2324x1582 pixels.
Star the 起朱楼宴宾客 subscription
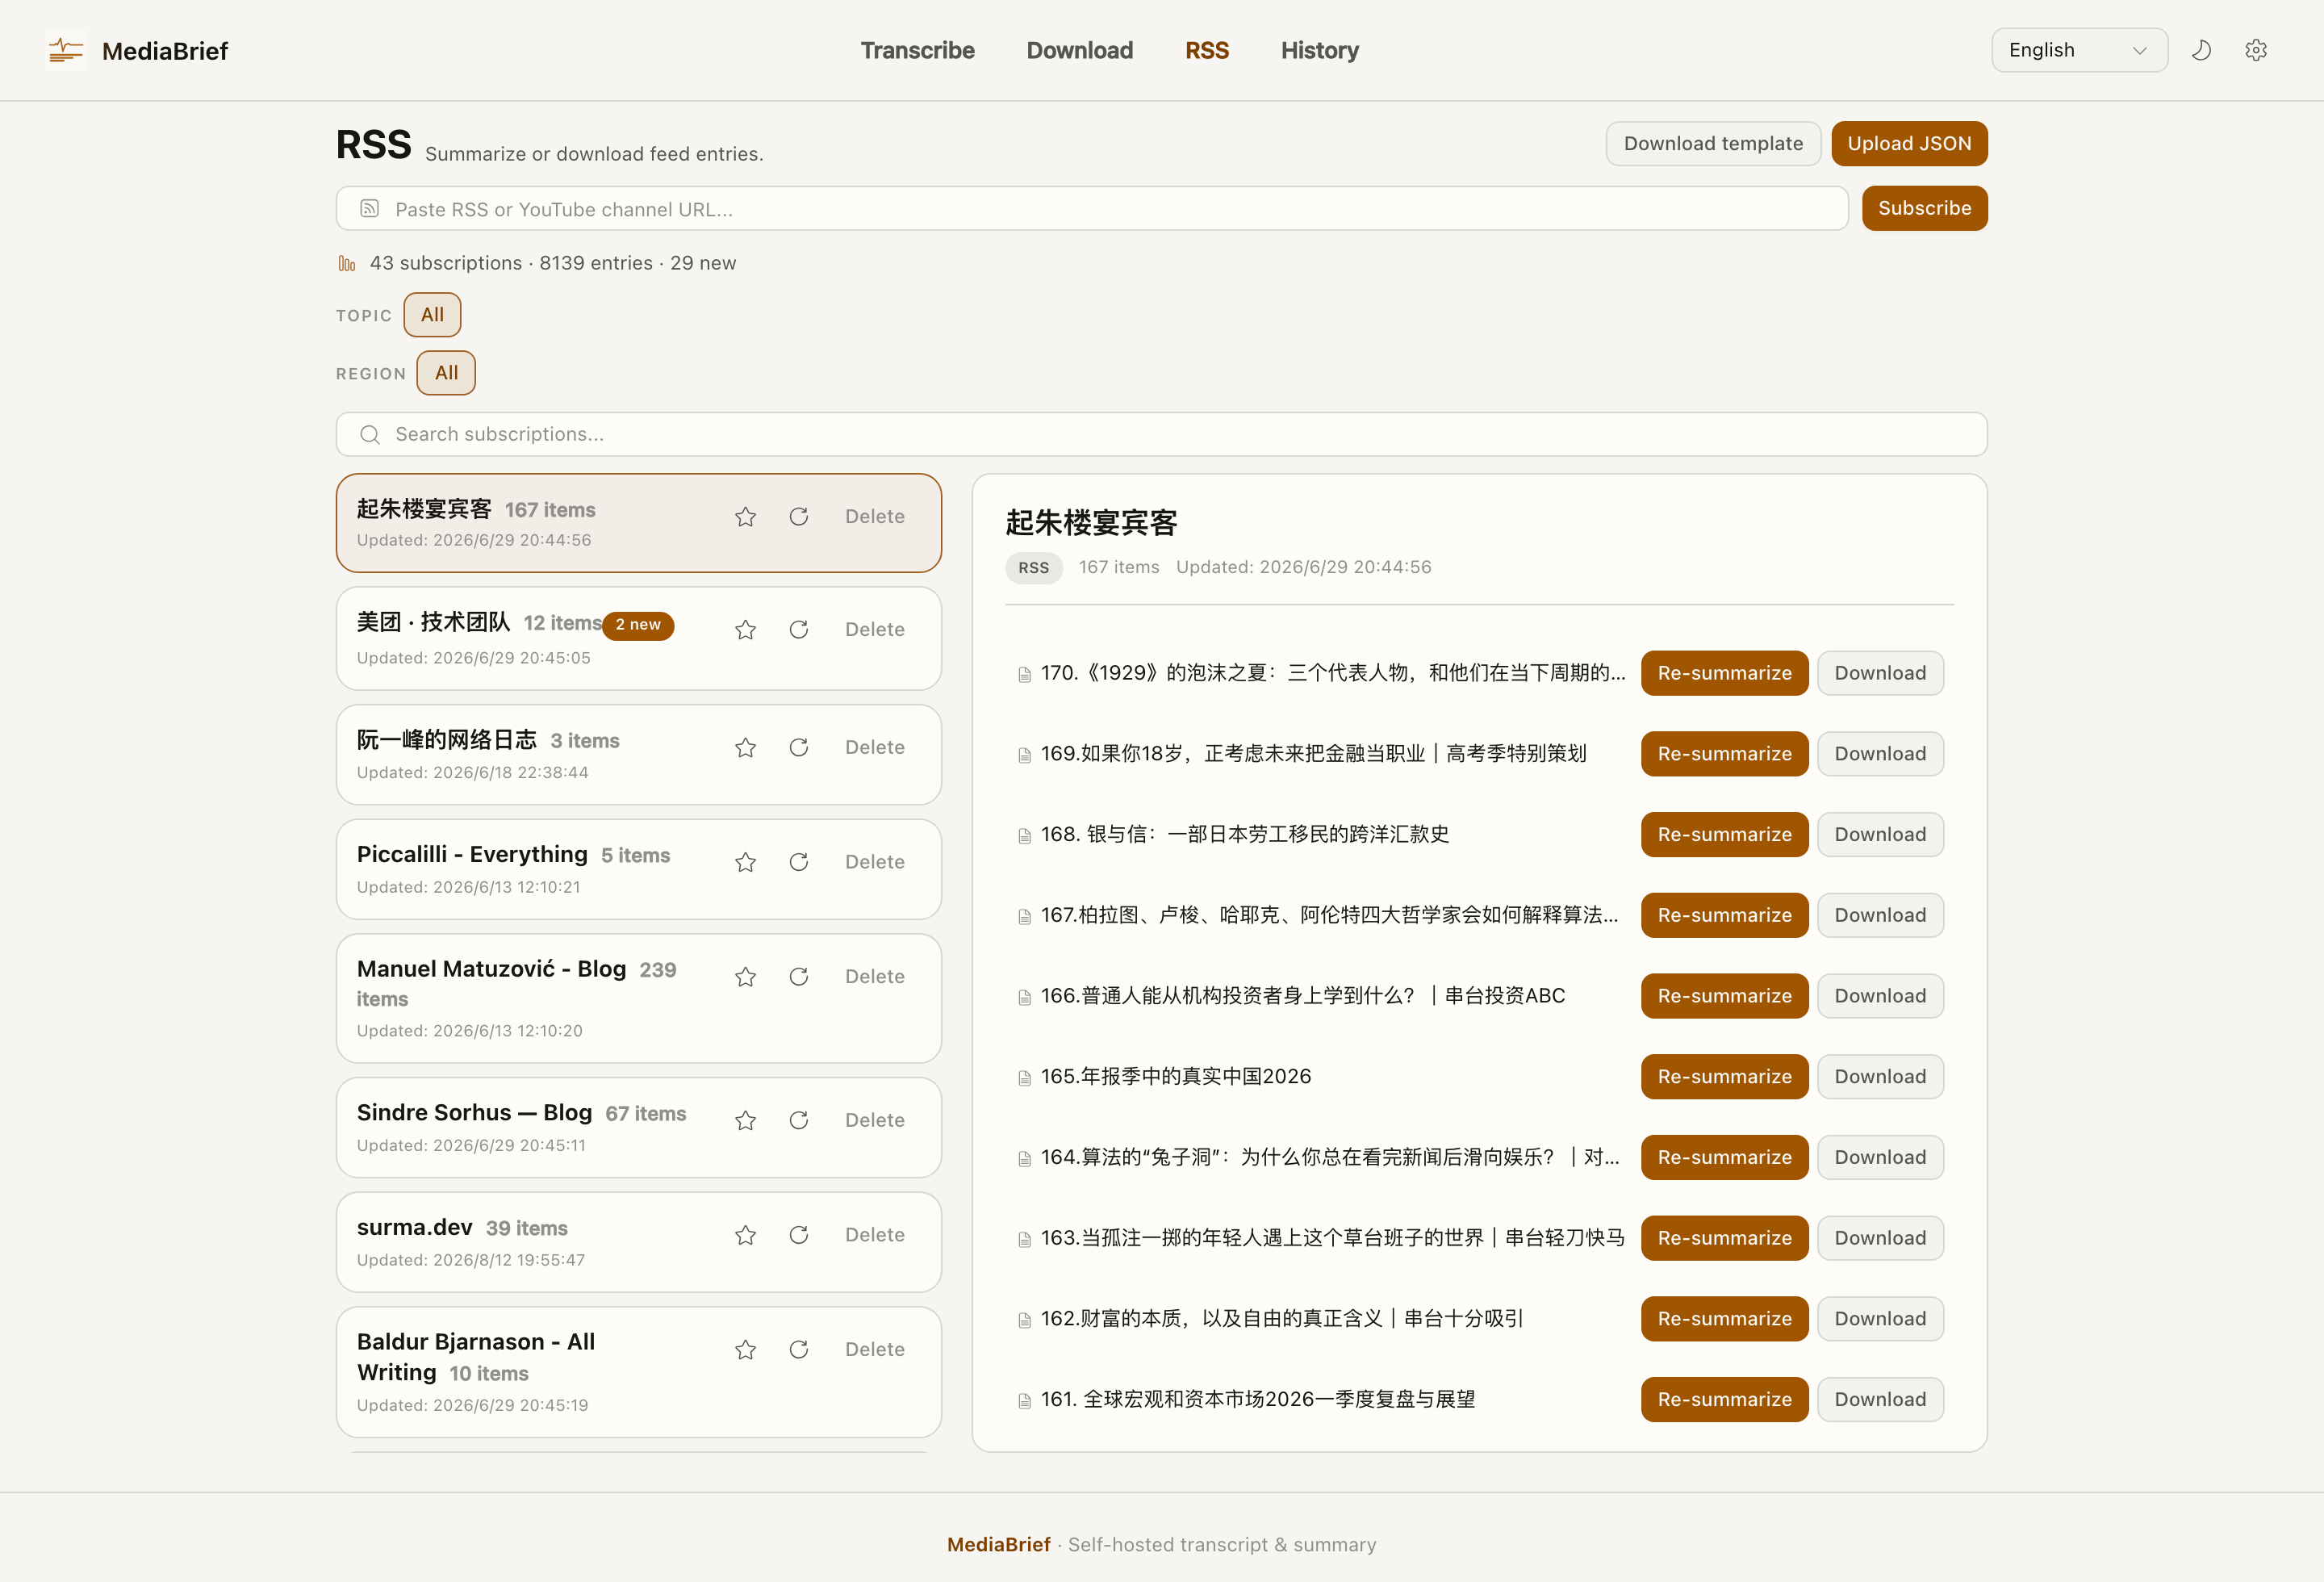pos(745,516)
